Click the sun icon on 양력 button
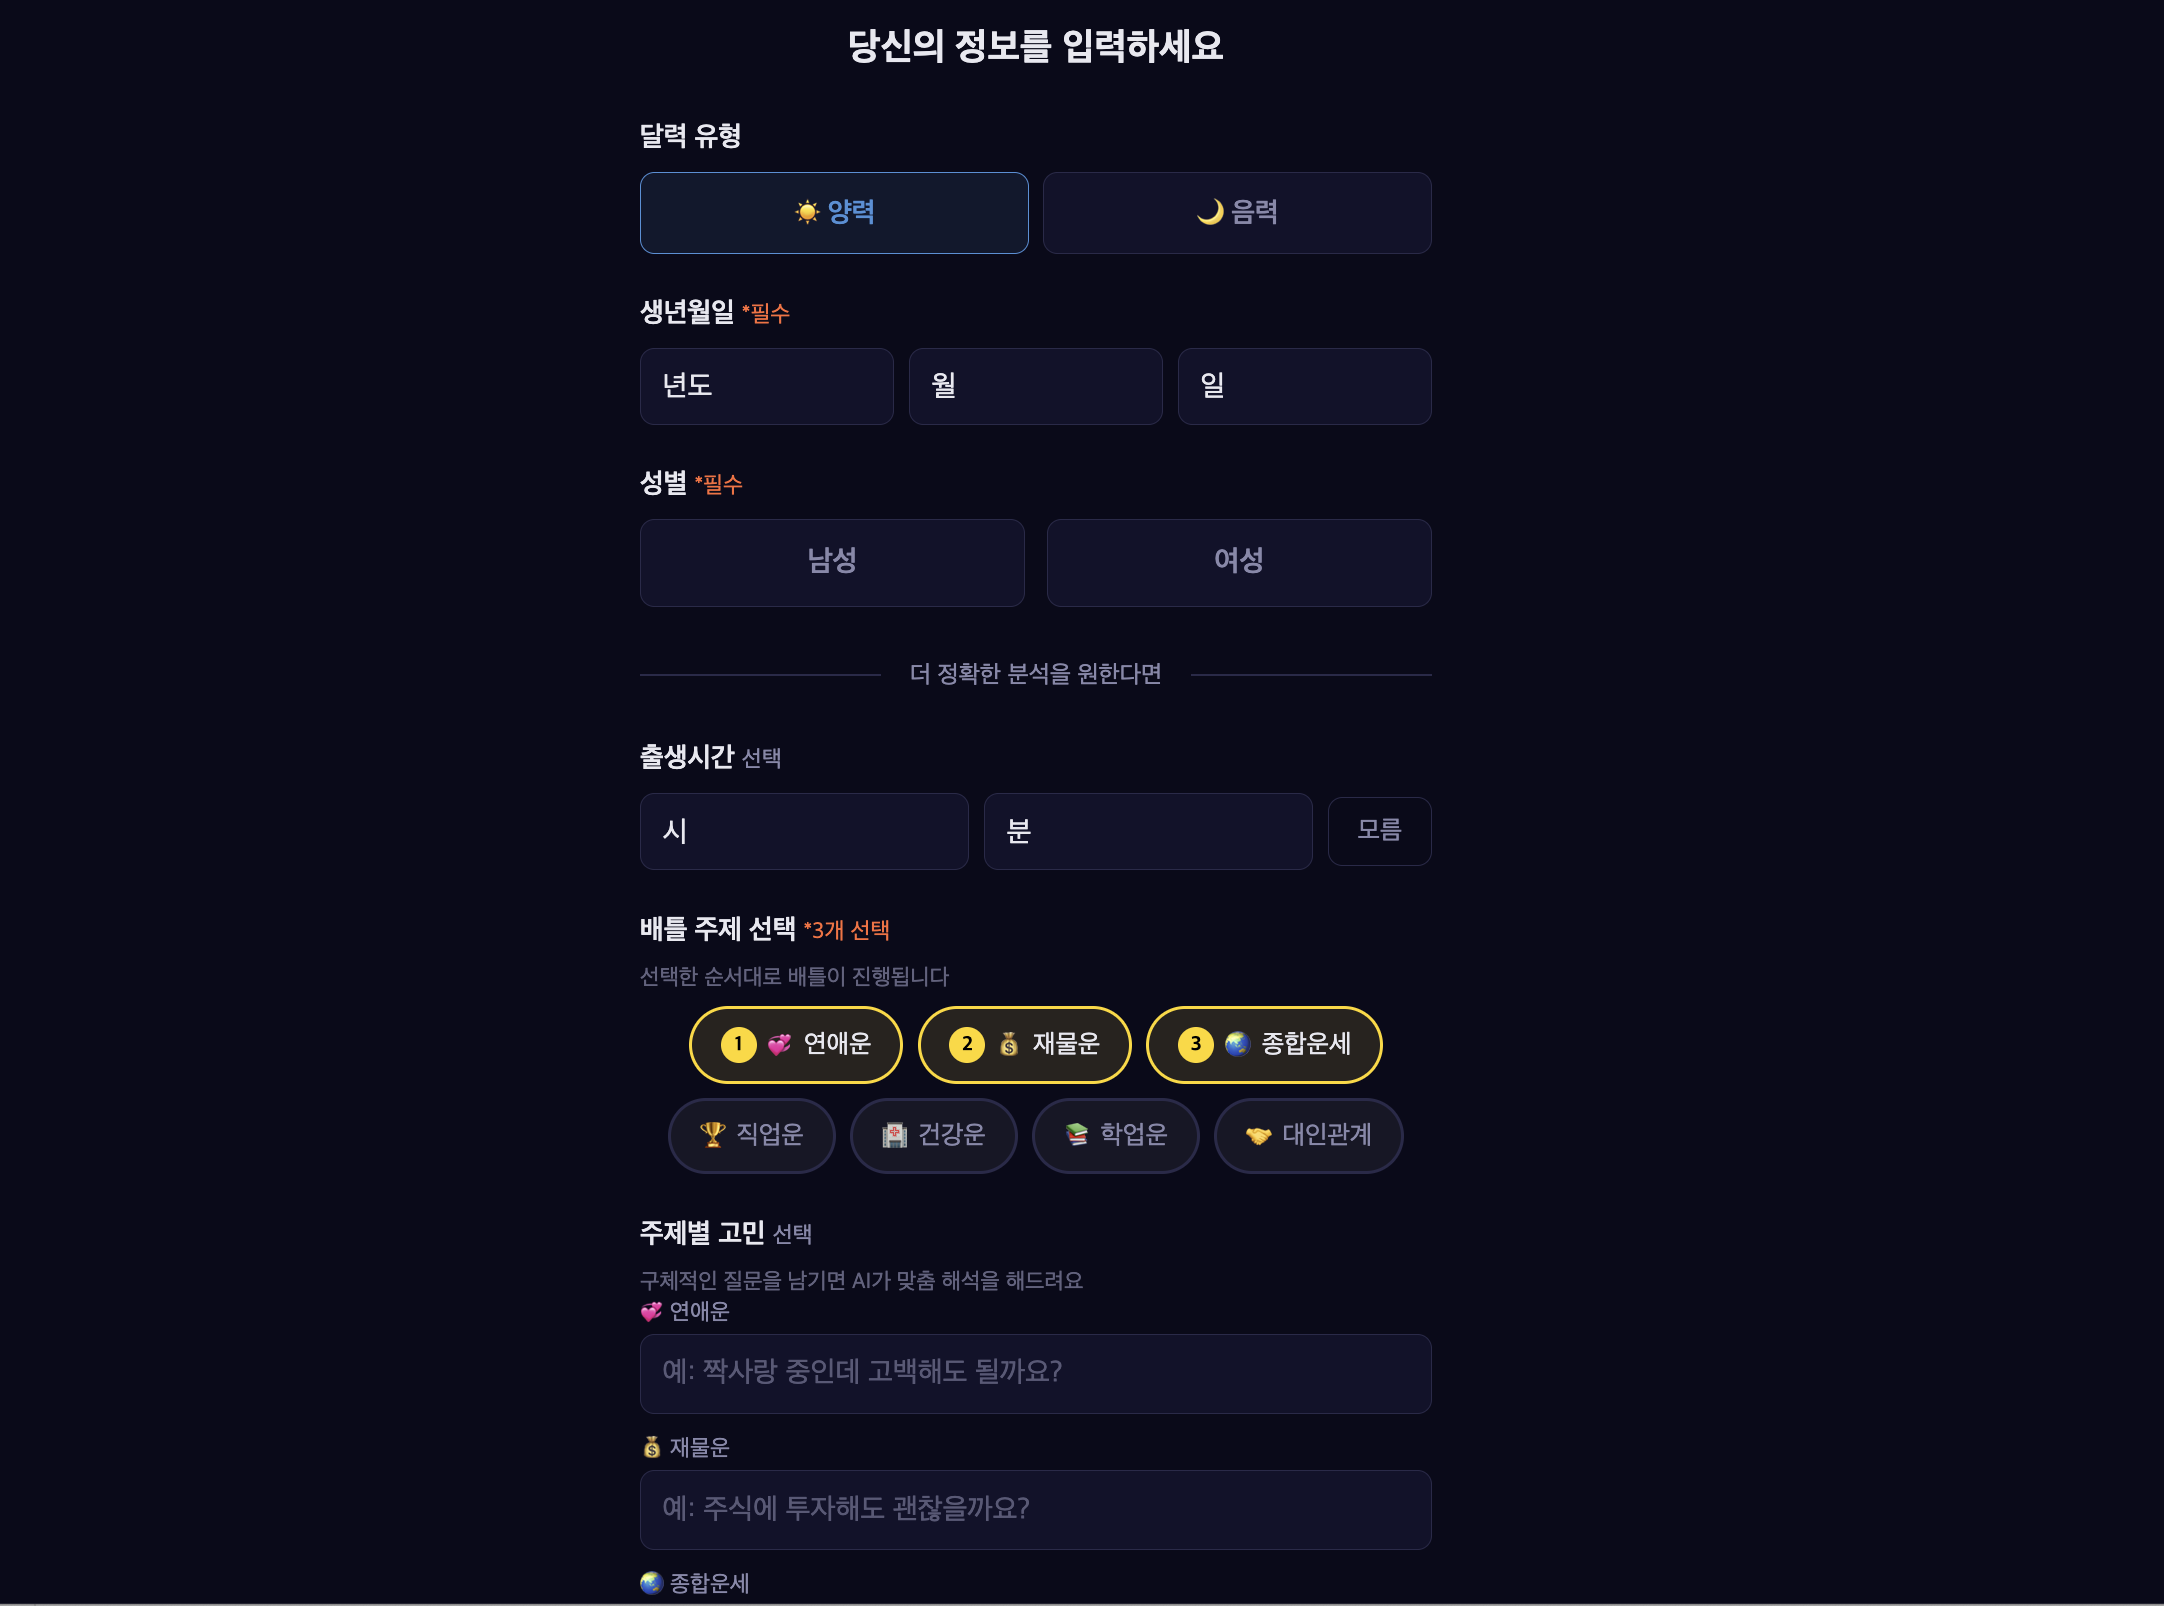This screenshot has width=2164, height=1606. click(807, 212)
